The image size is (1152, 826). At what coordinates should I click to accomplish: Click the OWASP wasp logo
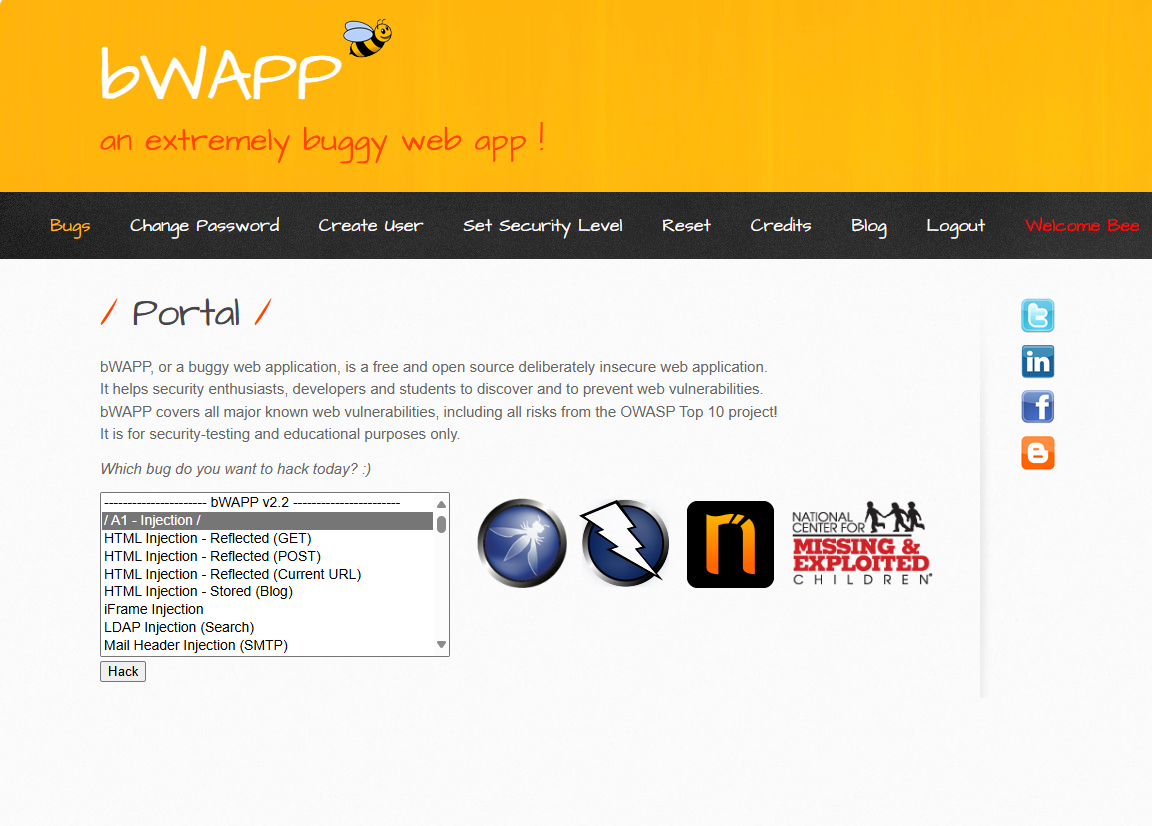point(522,544)
